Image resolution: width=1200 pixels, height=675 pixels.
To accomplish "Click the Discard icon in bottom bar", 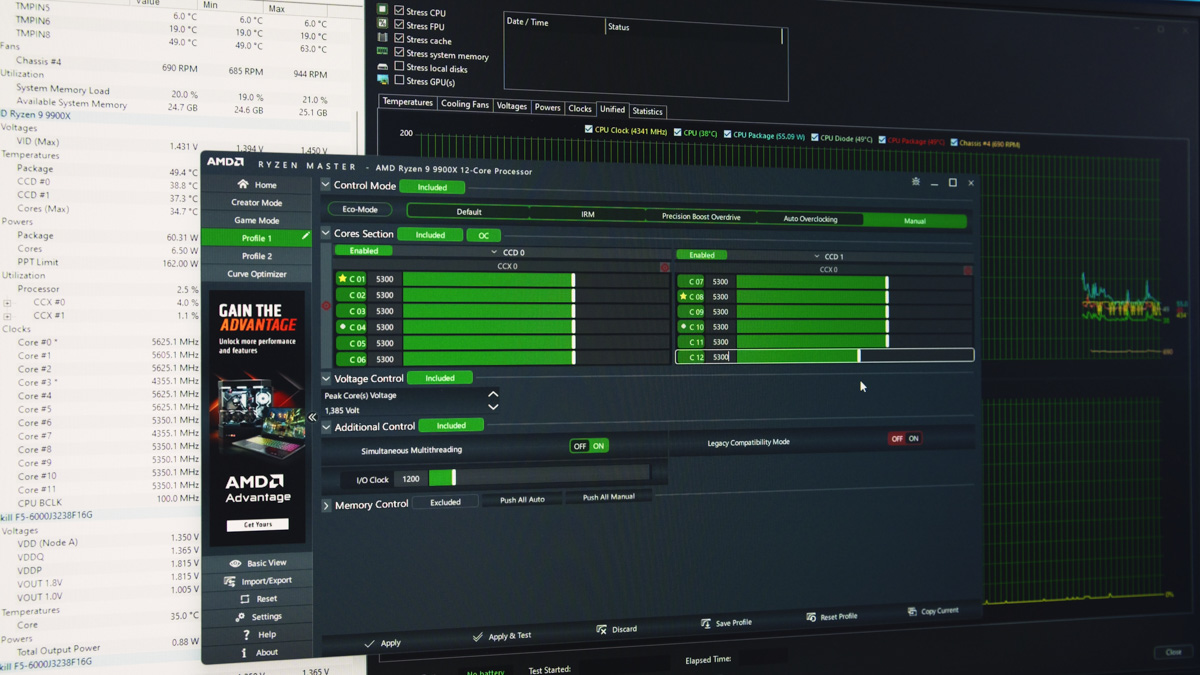I will click(601, 629).
